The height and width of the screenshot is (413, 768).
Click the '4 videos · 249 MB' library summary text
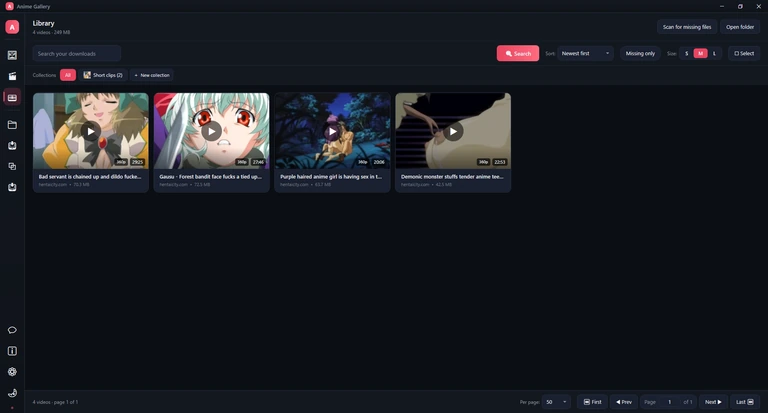click(51, 32)
